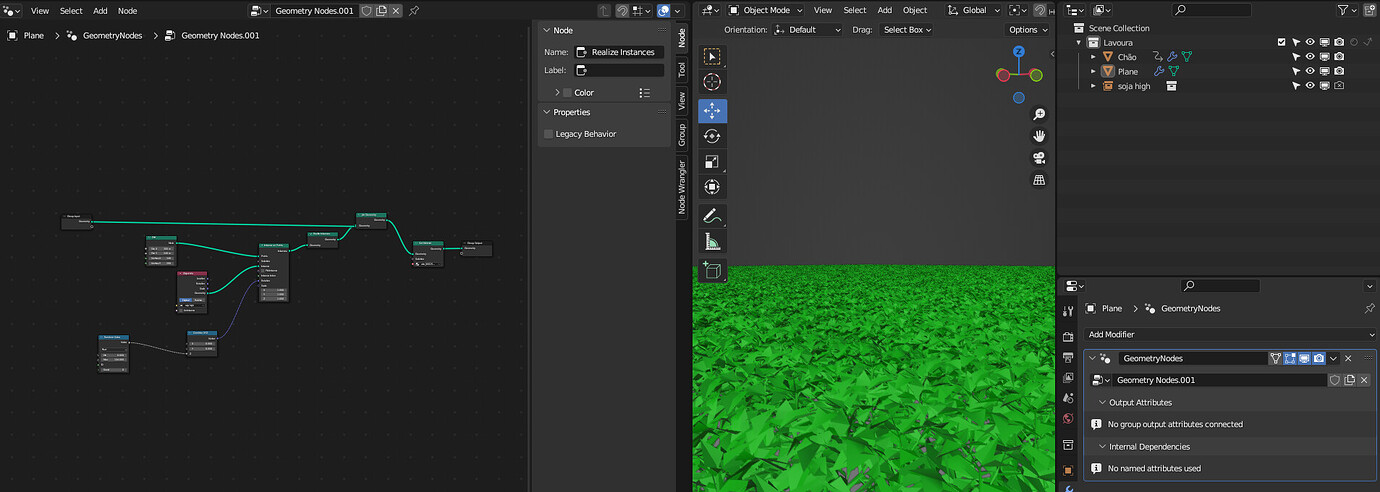The width and height of the screenshot is (1380, 492).
Task: Toggle camera view in the viewport
Action: 1039,158
